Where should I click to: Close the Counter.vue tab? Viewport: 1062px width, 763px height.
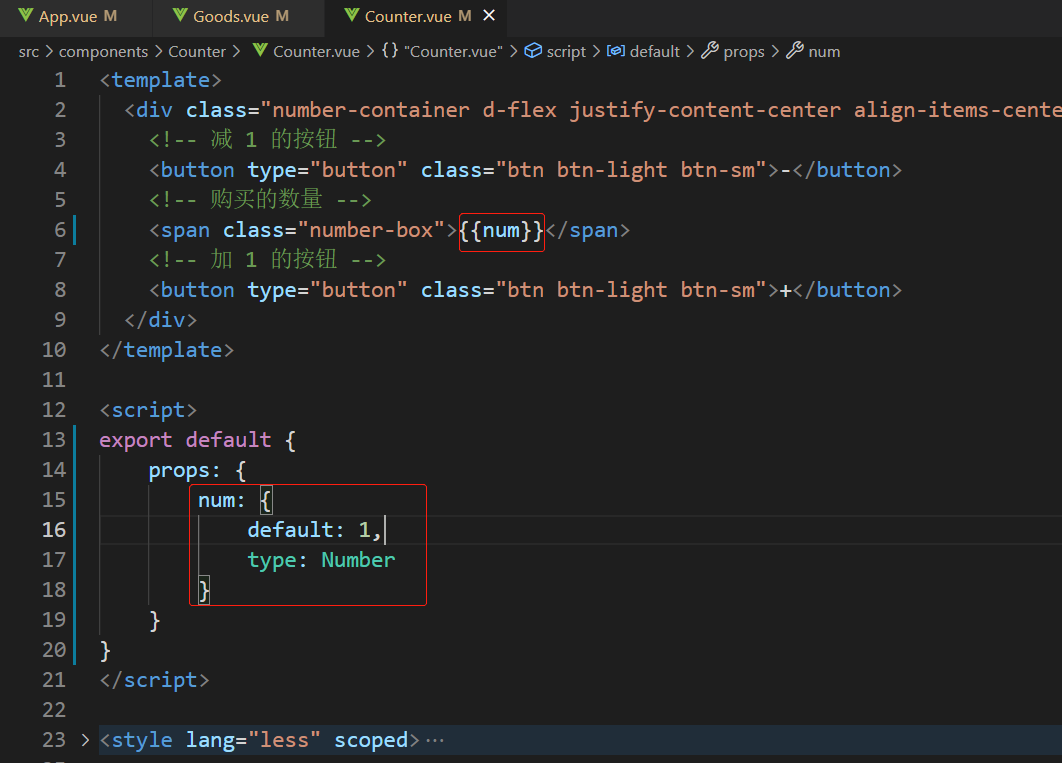(489, 15)
